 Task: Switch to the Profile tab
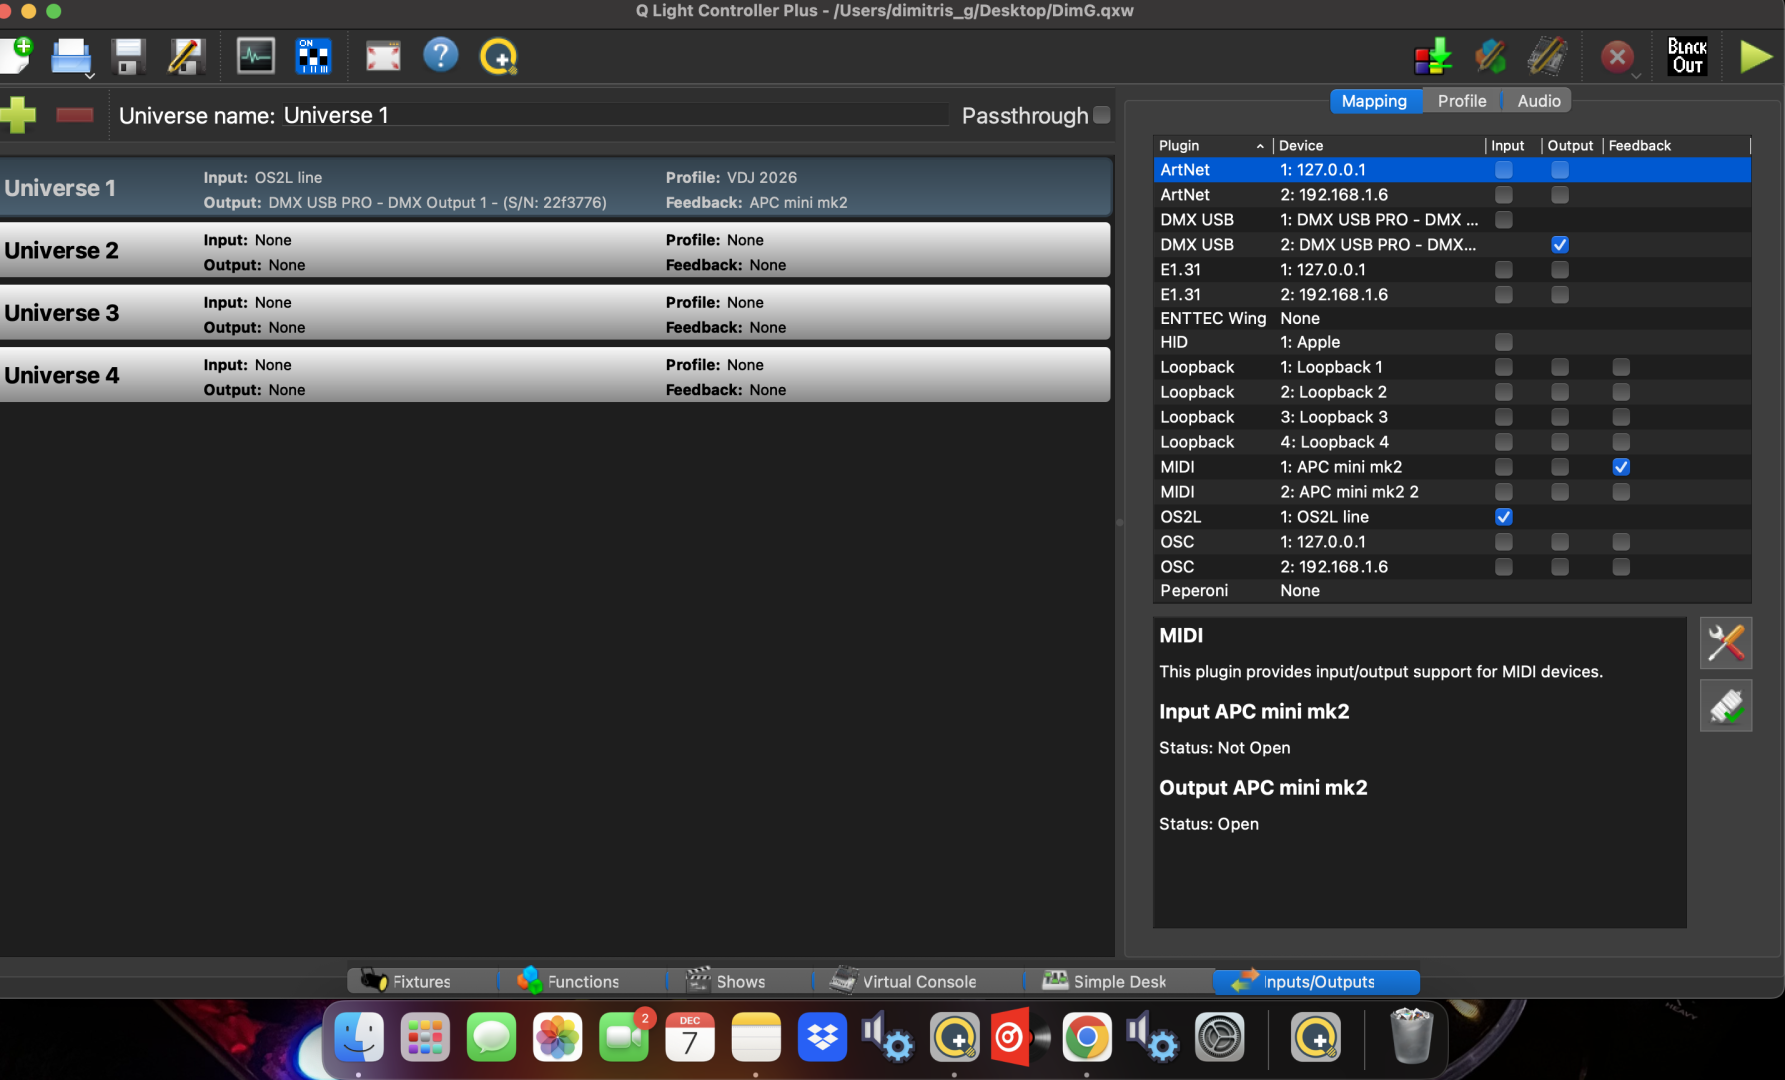pos(1461,101)
